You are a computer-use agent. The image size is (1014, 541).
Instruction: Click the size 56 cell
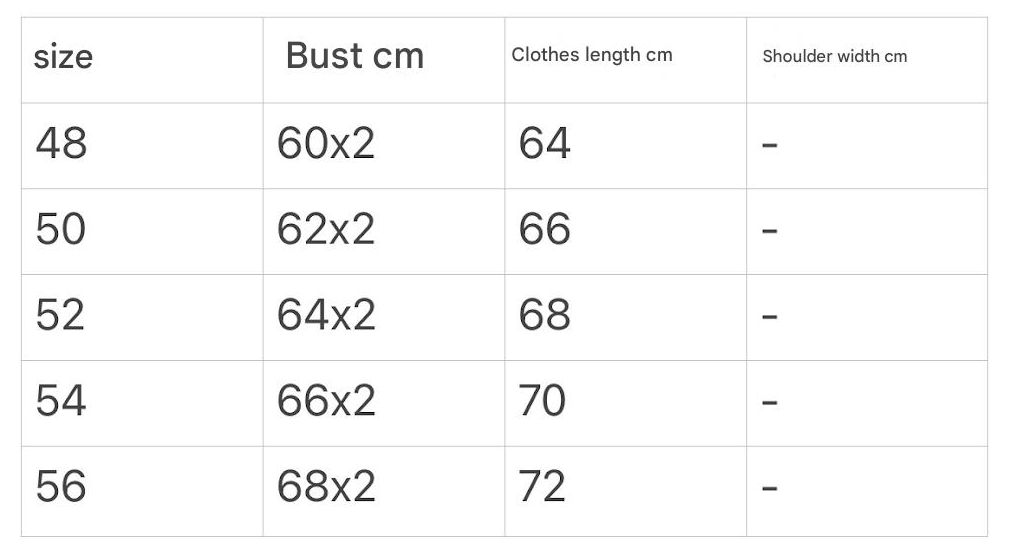(x=61, y=488)
